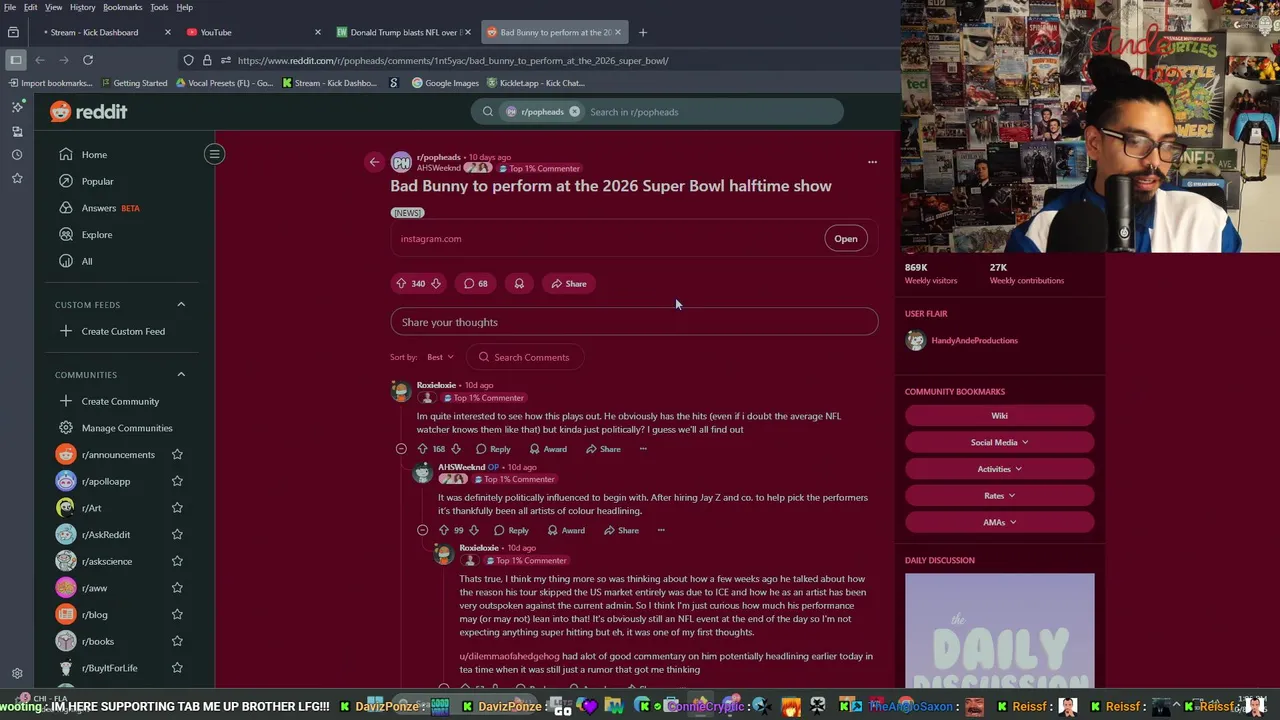Expand the Social Media bookmark dropdown
Image resolution: width=1280 pixels, height=720 pixels.
coord(999,442)
